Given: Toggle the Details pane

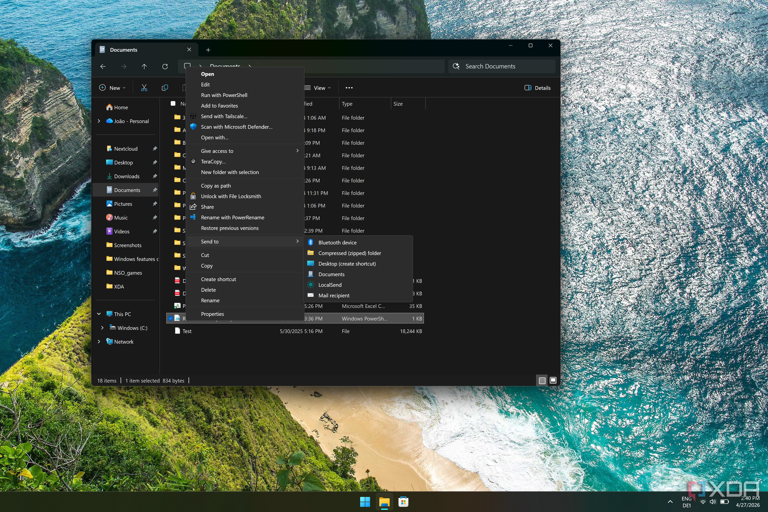Looking at the screenshot, I should (538, 88).
